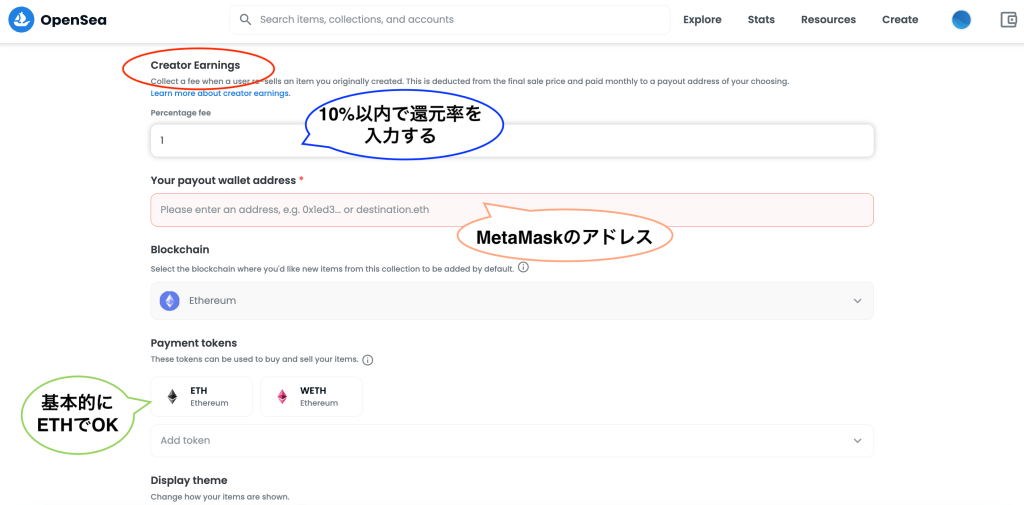Image resolution: width=1024 pixels, height=505 pixels.
Task: Select the WETH Ethereum token card
Action: [311, 397]
